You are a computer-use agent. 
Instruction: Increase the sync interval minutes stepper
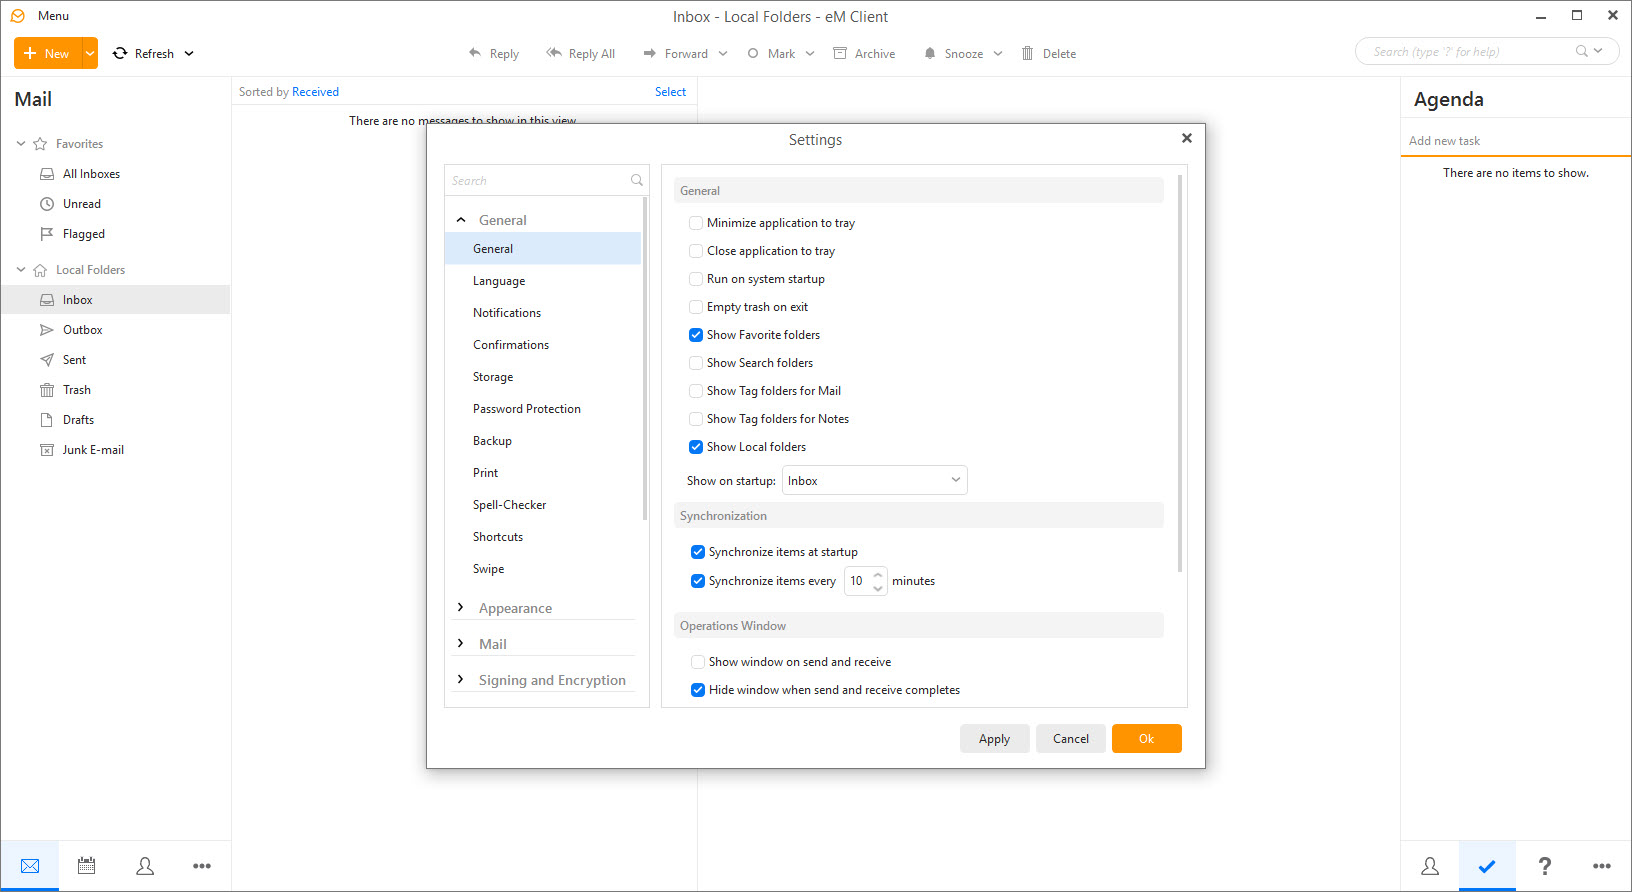pos(878,575)
